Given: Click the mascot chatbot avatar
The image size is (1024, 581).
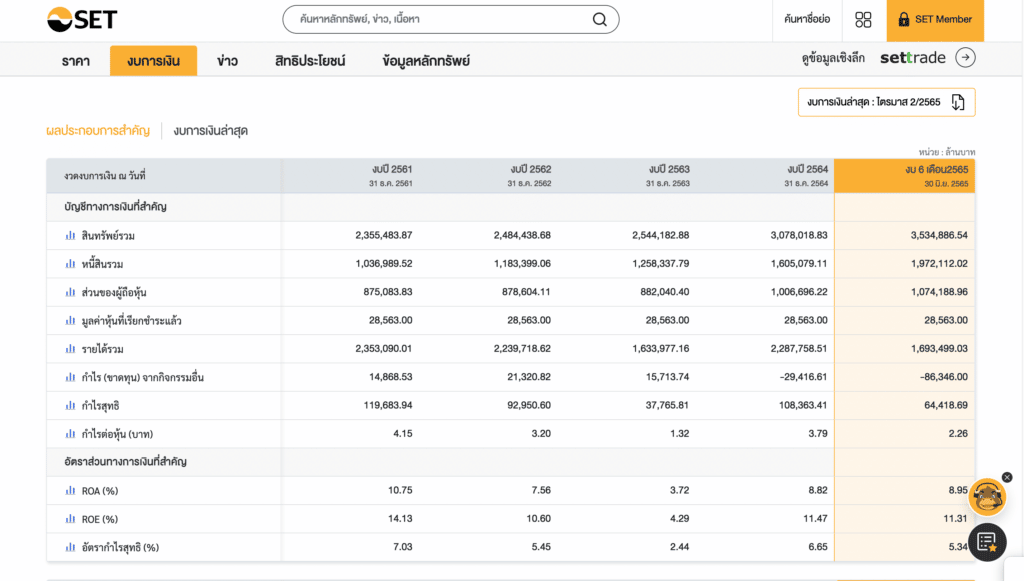Looking at the screenshot, I should pyautogui.click(x=987, y=497).
